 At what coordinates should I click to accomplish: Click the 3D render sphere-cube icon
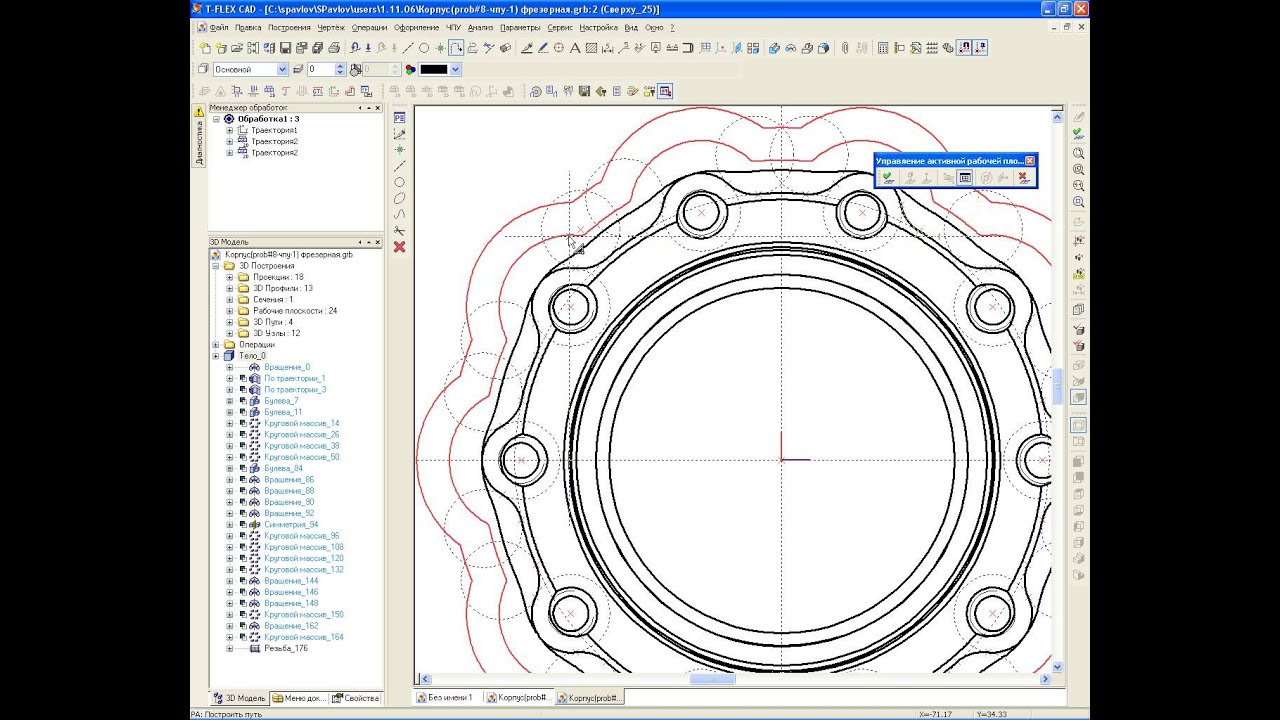coord(823,48)
